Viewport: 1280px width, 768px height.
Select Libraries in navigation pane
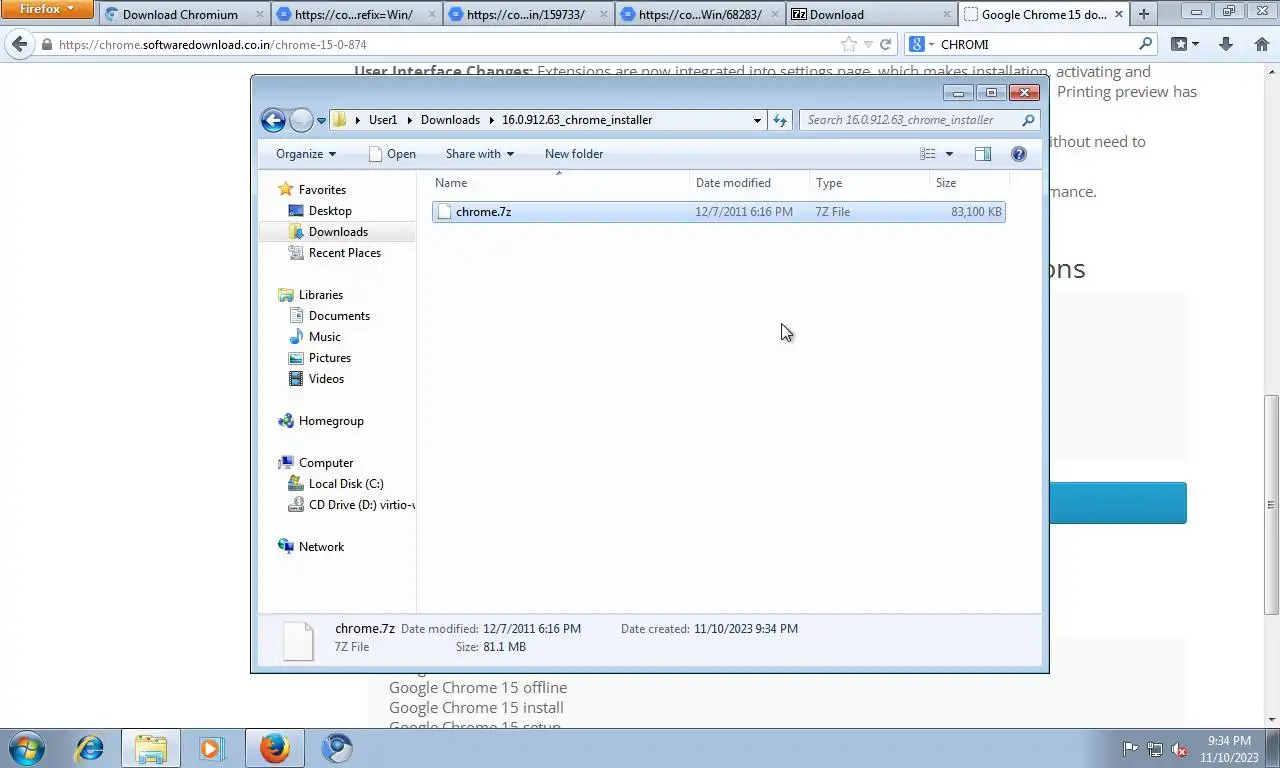320,295
